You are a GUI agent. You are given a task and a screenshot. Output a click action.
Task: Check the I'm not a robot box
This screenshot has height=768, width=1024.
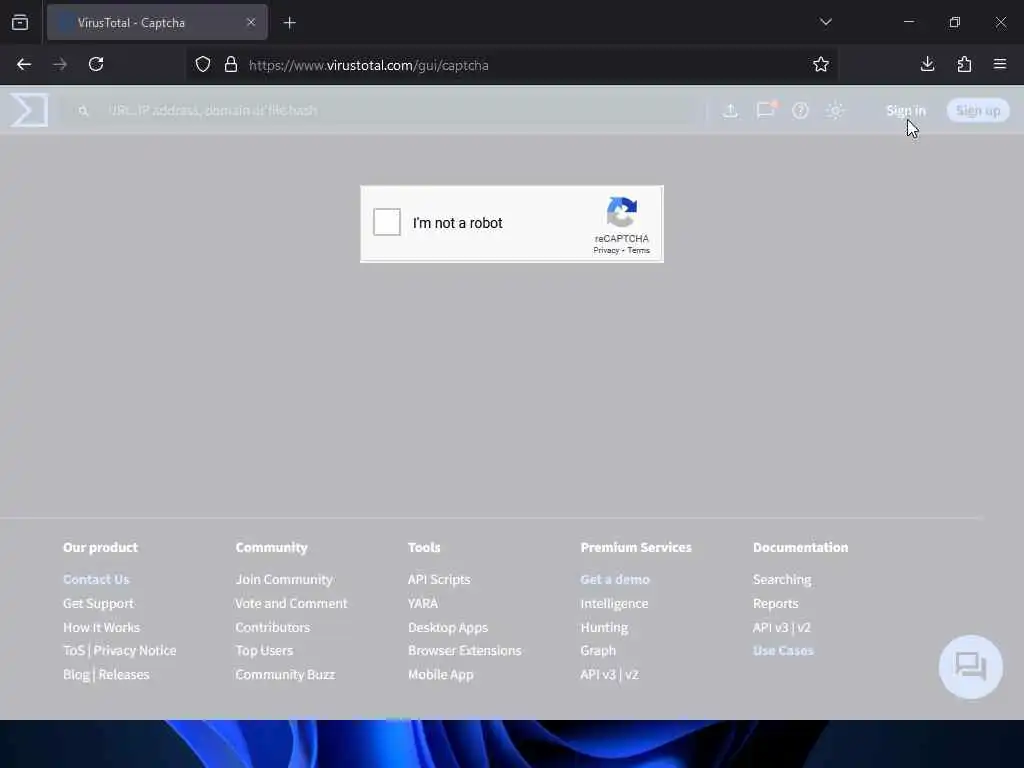click(387, 222)
